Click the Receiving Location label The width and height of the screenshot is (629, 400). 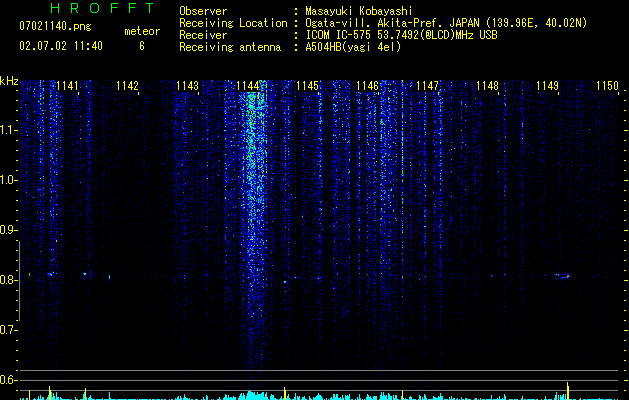(233, 23)
